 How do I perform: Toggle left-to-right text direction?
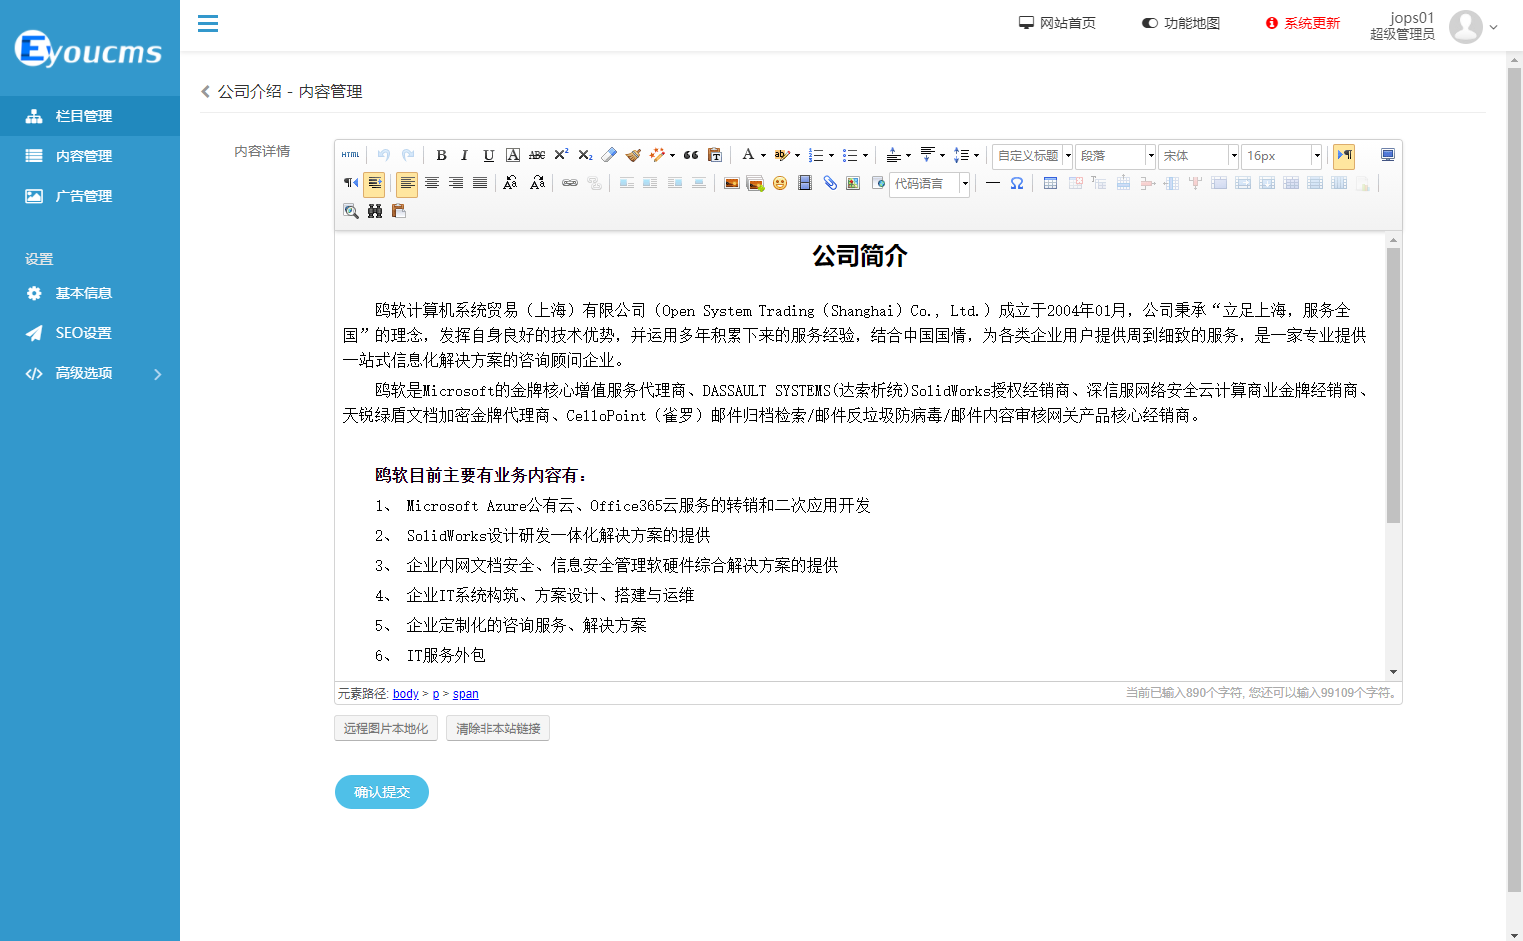tap(1344, 155)
